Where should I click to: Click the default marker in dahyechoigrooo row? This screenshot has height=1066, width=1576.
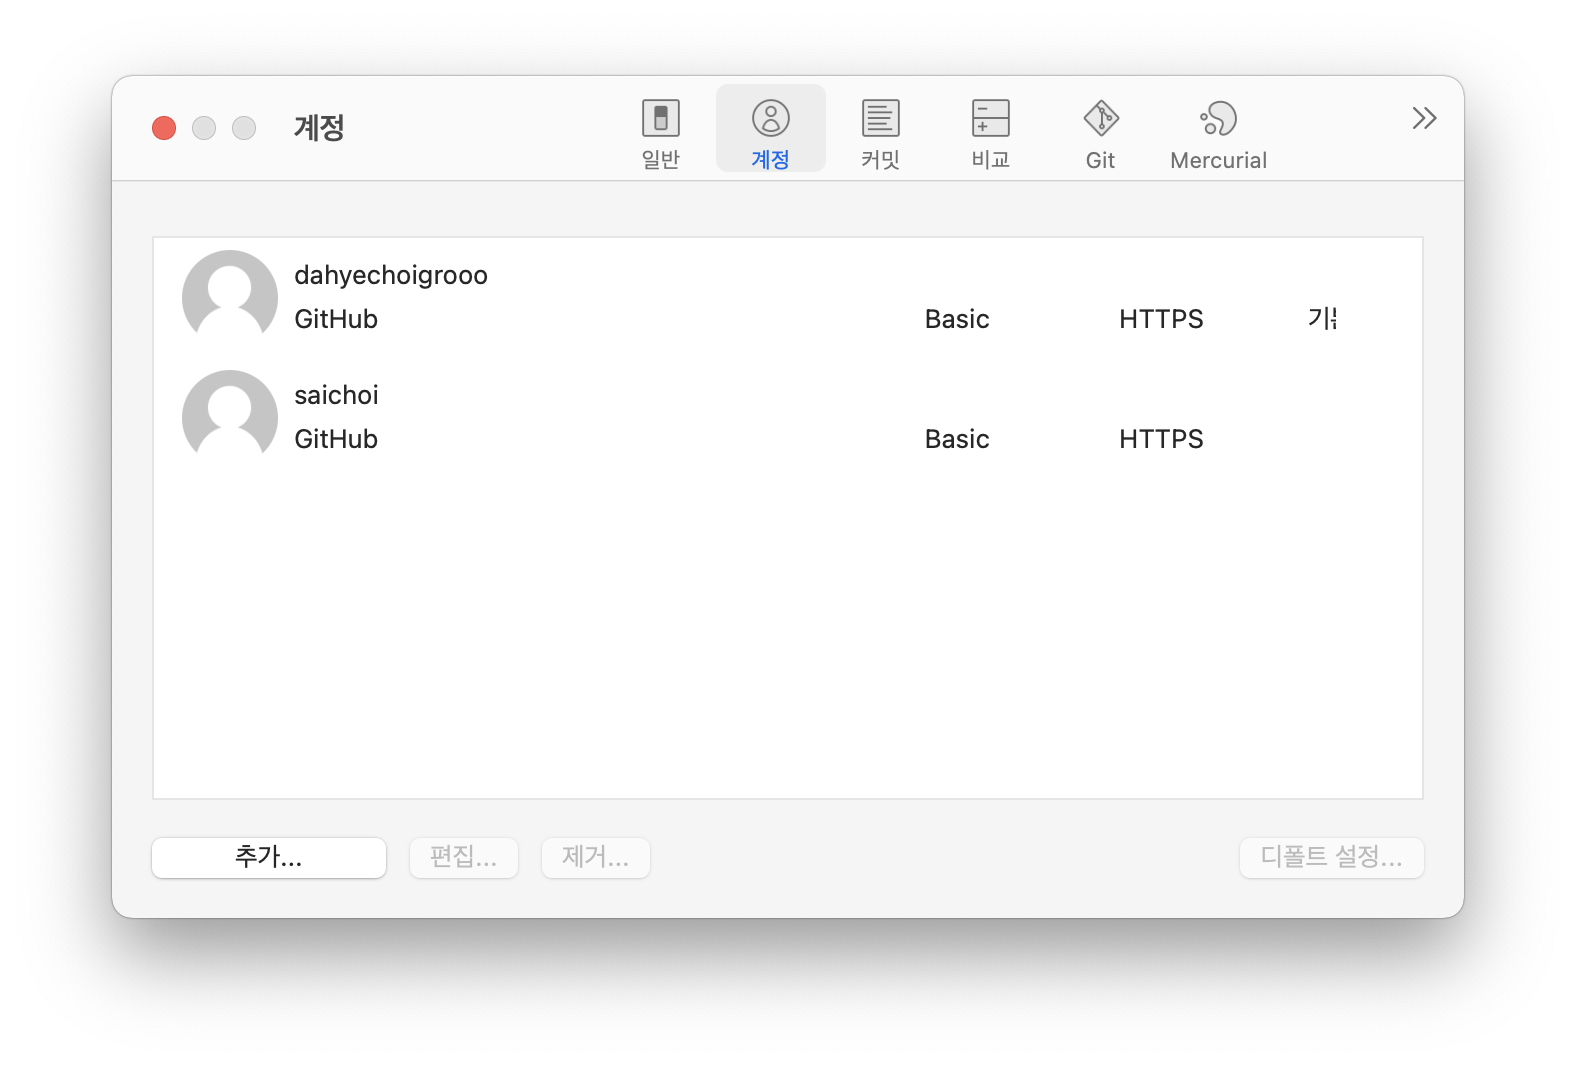1322,319
